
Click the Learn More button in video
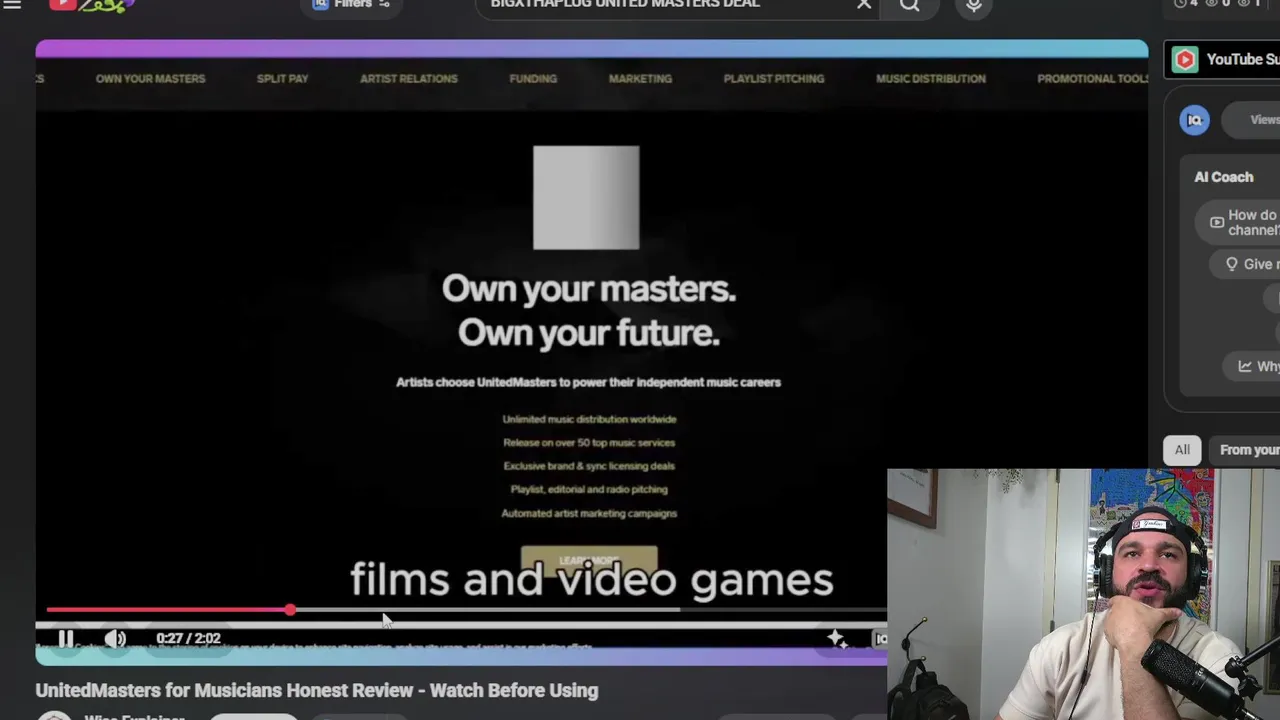589,560
